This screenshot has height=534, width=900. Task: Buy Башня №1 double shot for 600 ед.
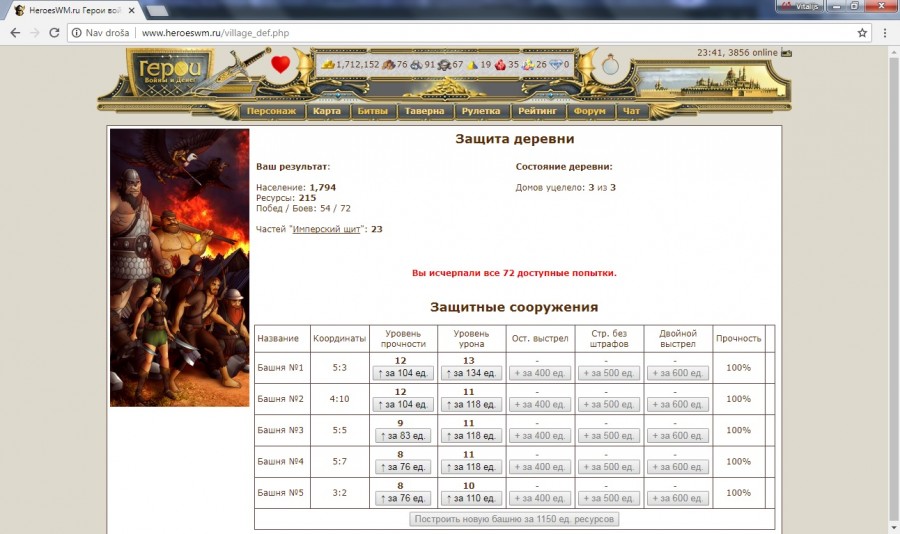pyautogui.click(x=677, y=373)
